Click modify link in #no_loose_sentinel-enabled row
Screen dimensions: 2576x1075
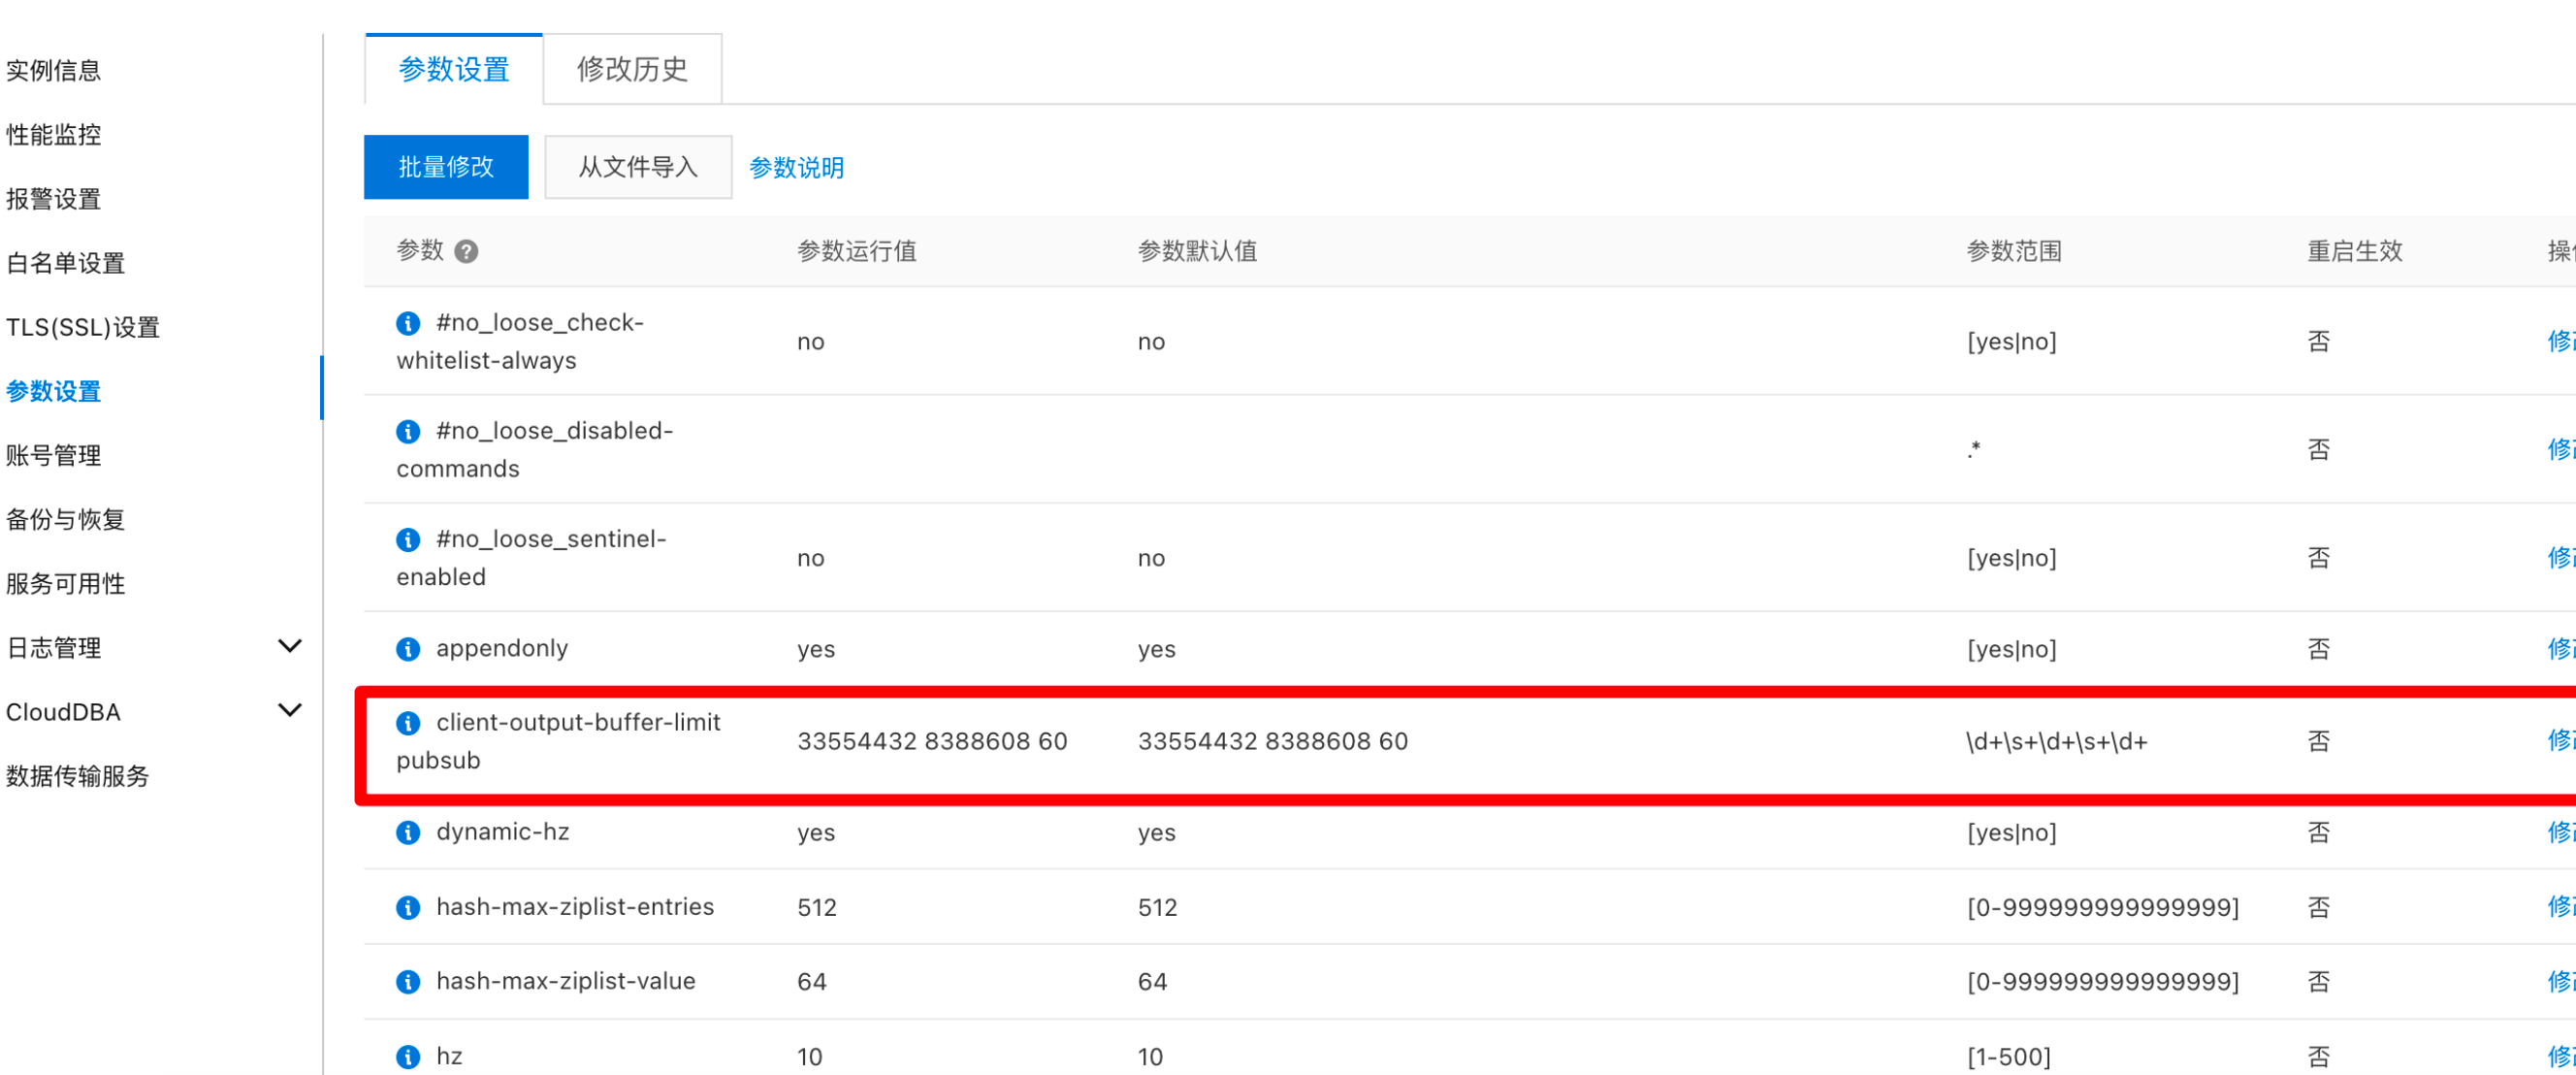coord(2561,558)
